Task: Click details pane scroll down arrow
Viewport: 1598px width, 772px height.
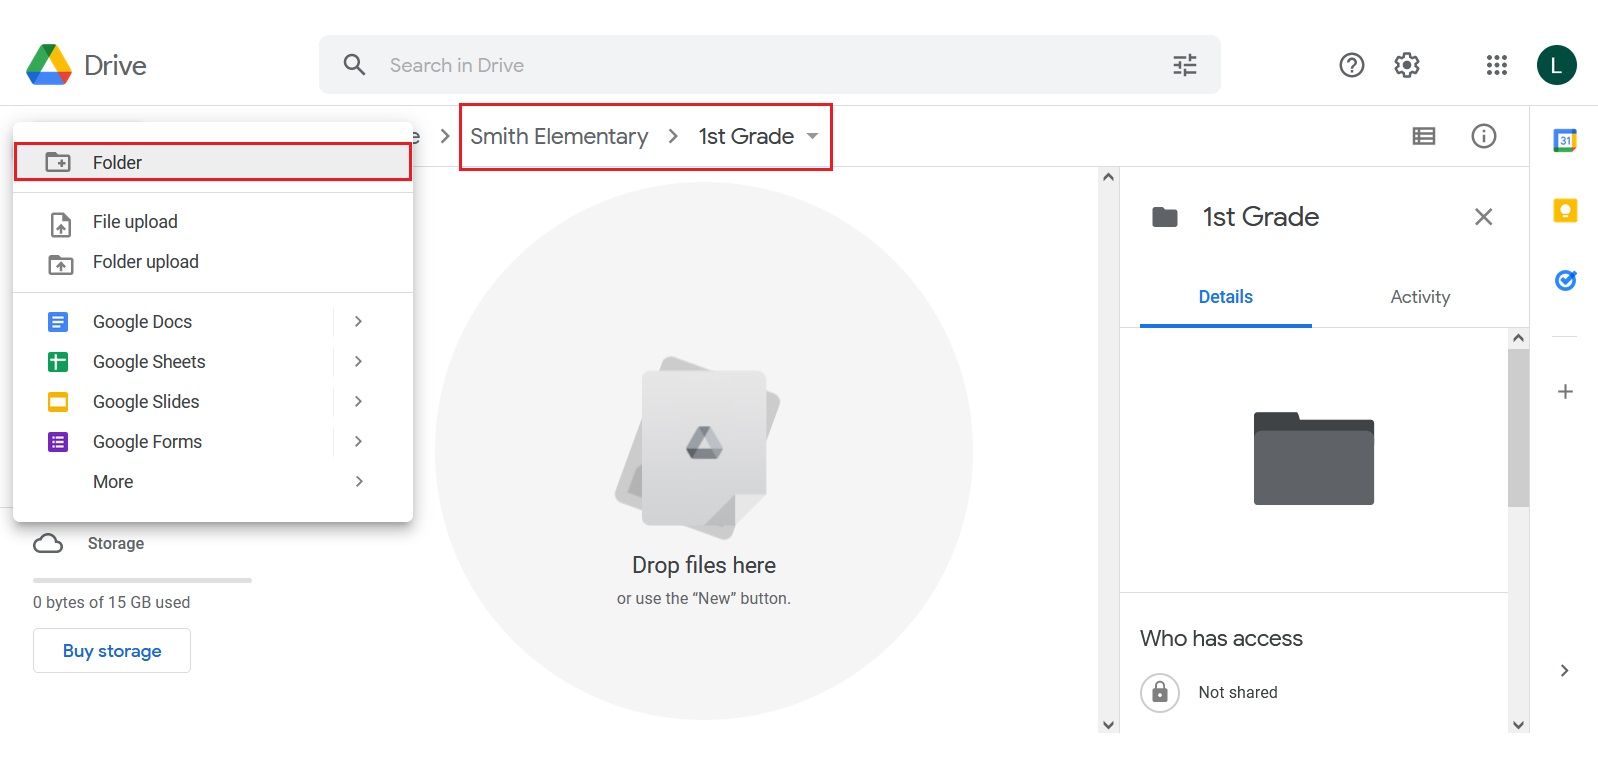Action: click(1518, 725)
